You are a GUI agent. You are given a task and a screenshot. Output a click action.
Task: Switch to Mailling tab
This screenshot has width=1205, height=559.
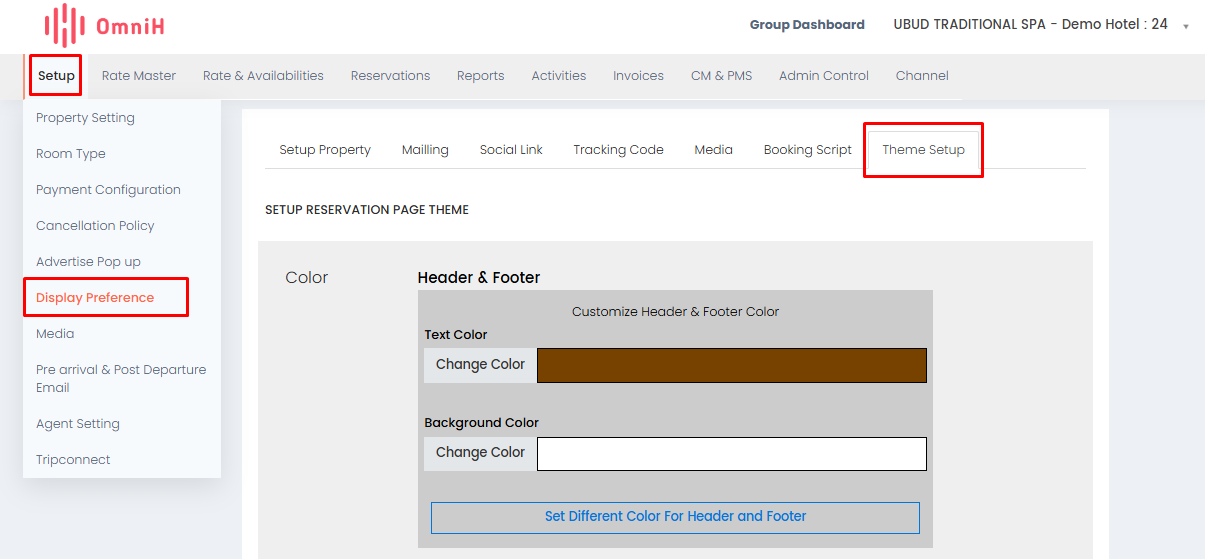click(x=425, y=150)
